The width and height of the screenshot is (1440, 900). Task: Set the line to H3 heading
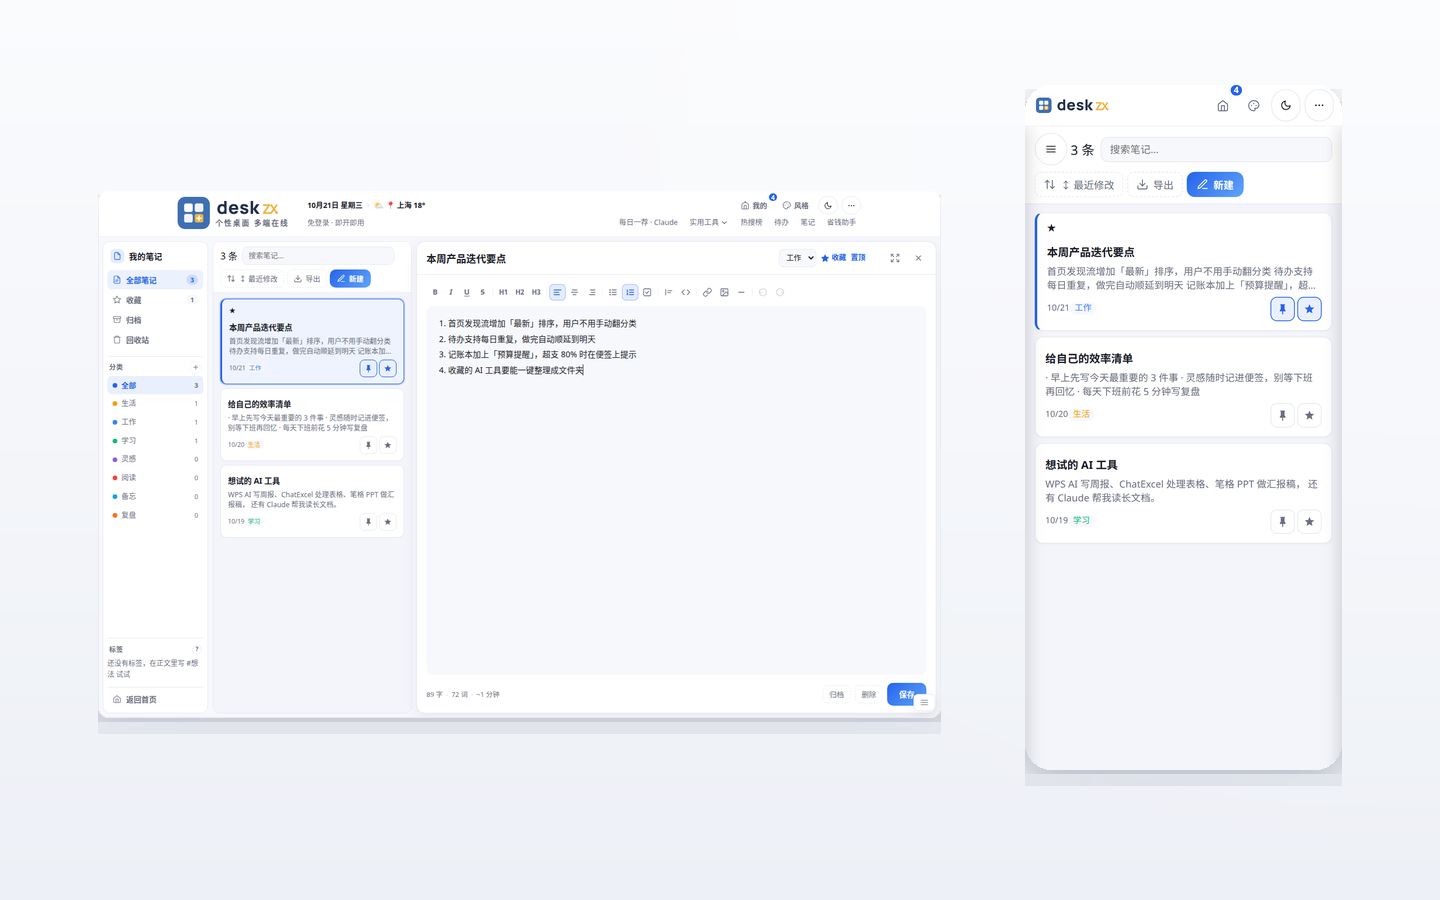pos(536,292)
